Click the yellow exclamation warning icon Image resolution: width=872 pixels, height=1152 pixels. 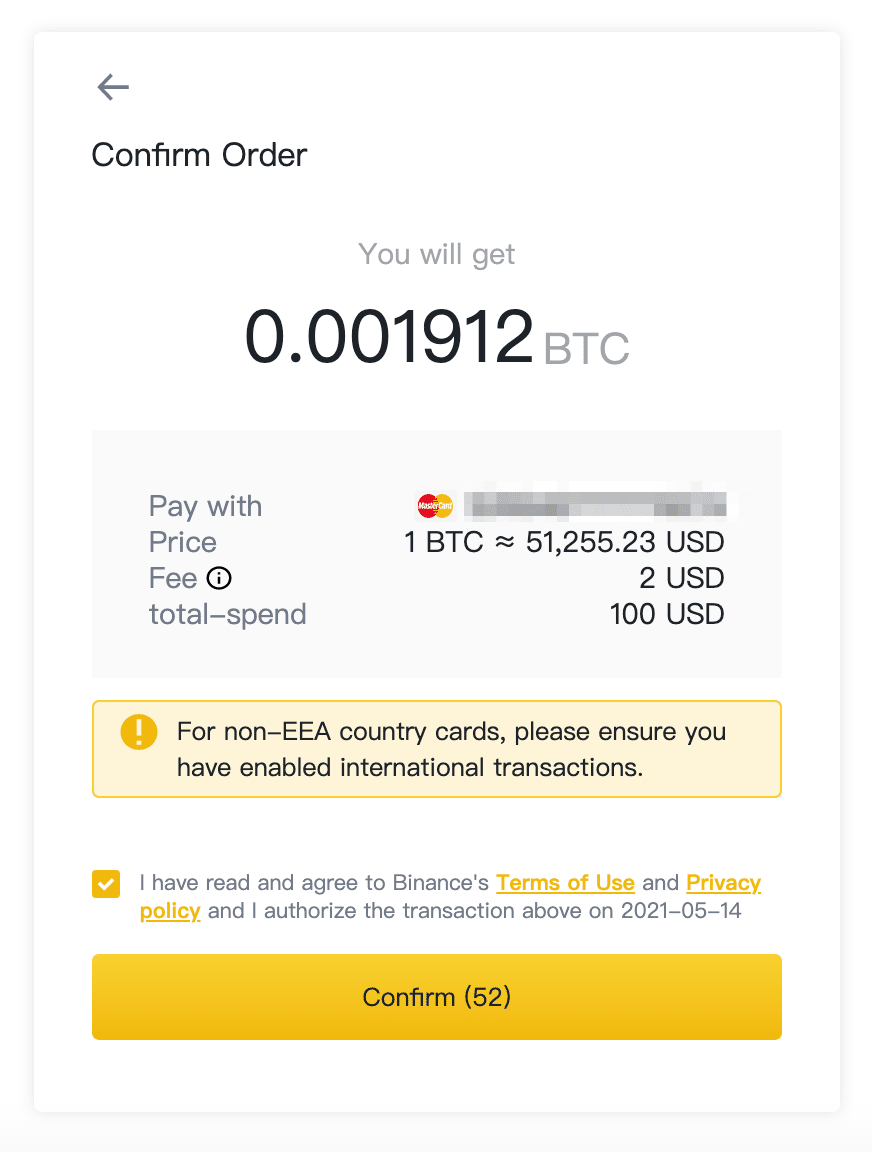pyautogui.click(x=139, y=732)
